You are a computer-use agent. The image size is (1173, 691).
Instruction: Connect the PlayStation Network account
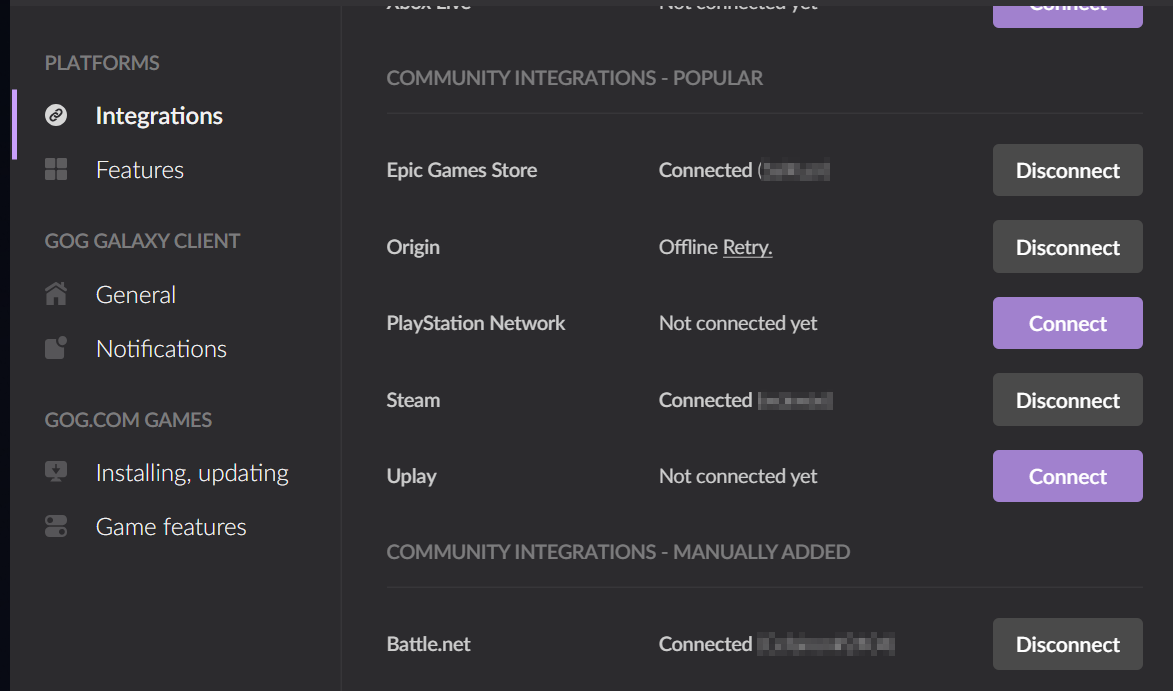[1067, 323]
